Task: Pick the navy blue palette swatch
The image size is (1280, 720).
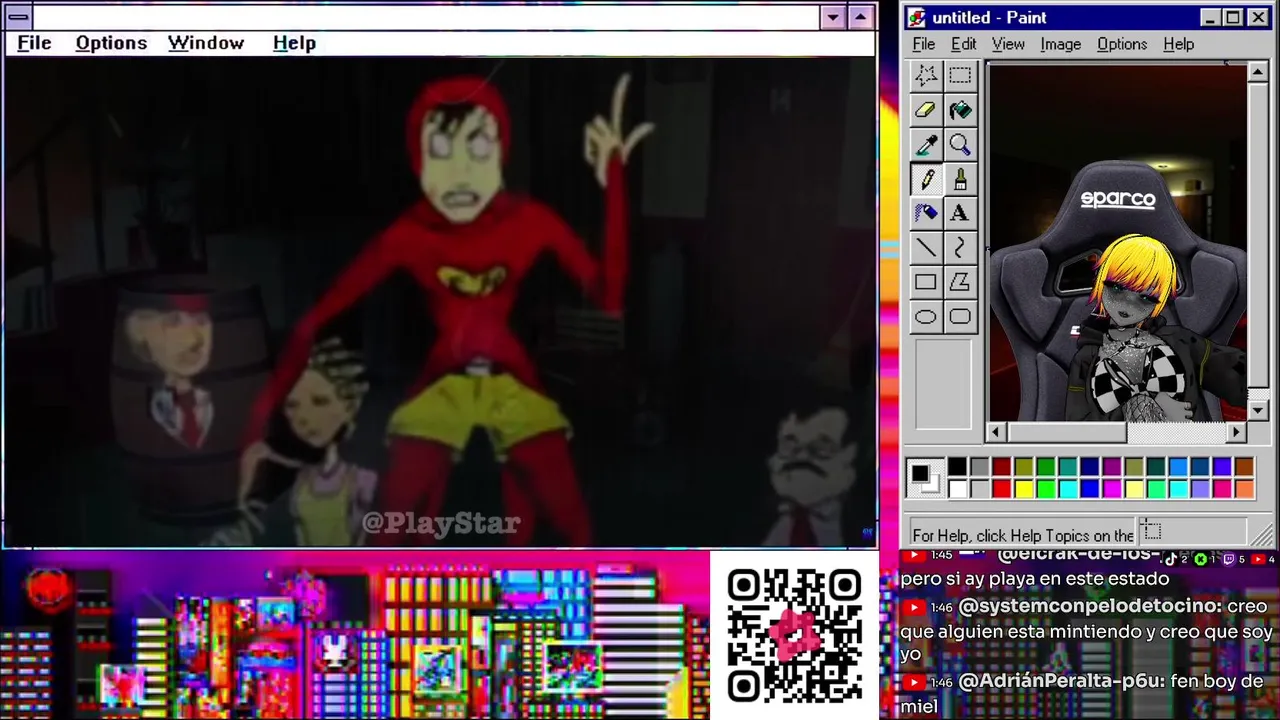Action: (1089, 467)
